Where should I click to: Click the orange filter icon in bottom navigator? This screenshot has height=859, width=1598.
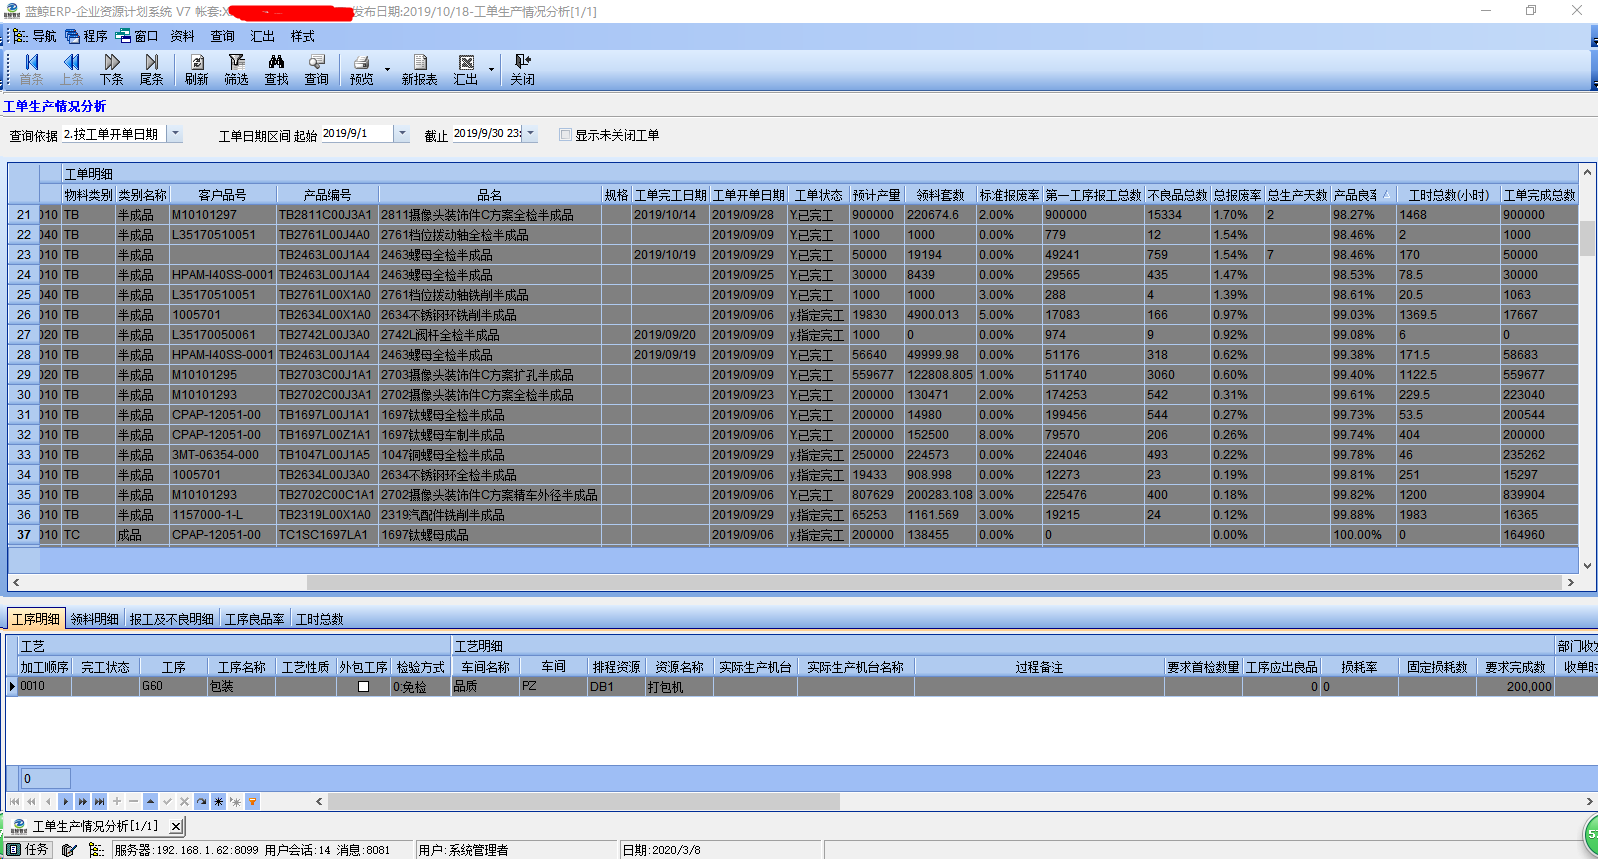[x=252, y=801]
